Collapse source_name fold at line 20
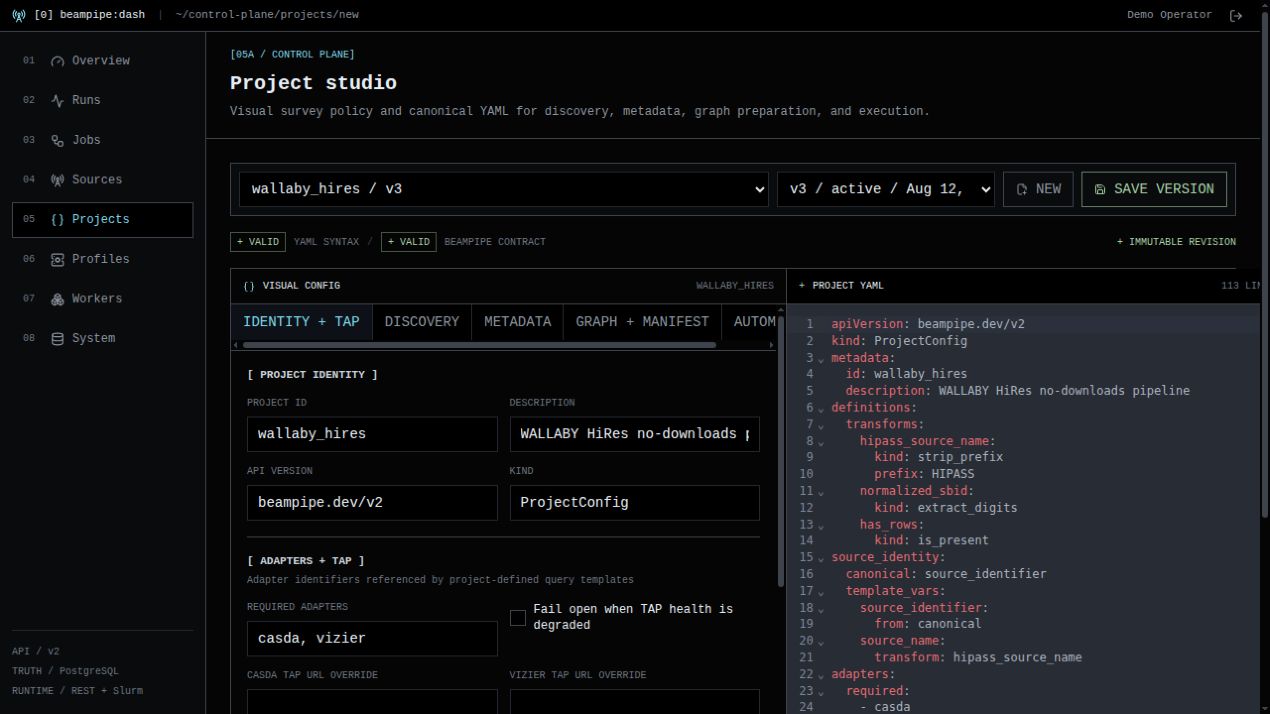This screenshot has width=1270, height=714. 821,641
